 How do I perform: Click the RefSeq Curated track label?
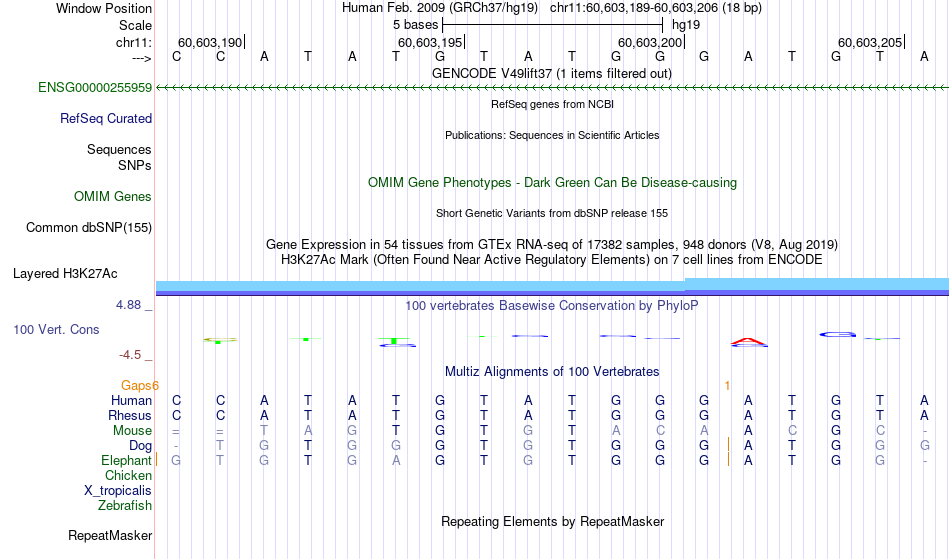point(105,119)
